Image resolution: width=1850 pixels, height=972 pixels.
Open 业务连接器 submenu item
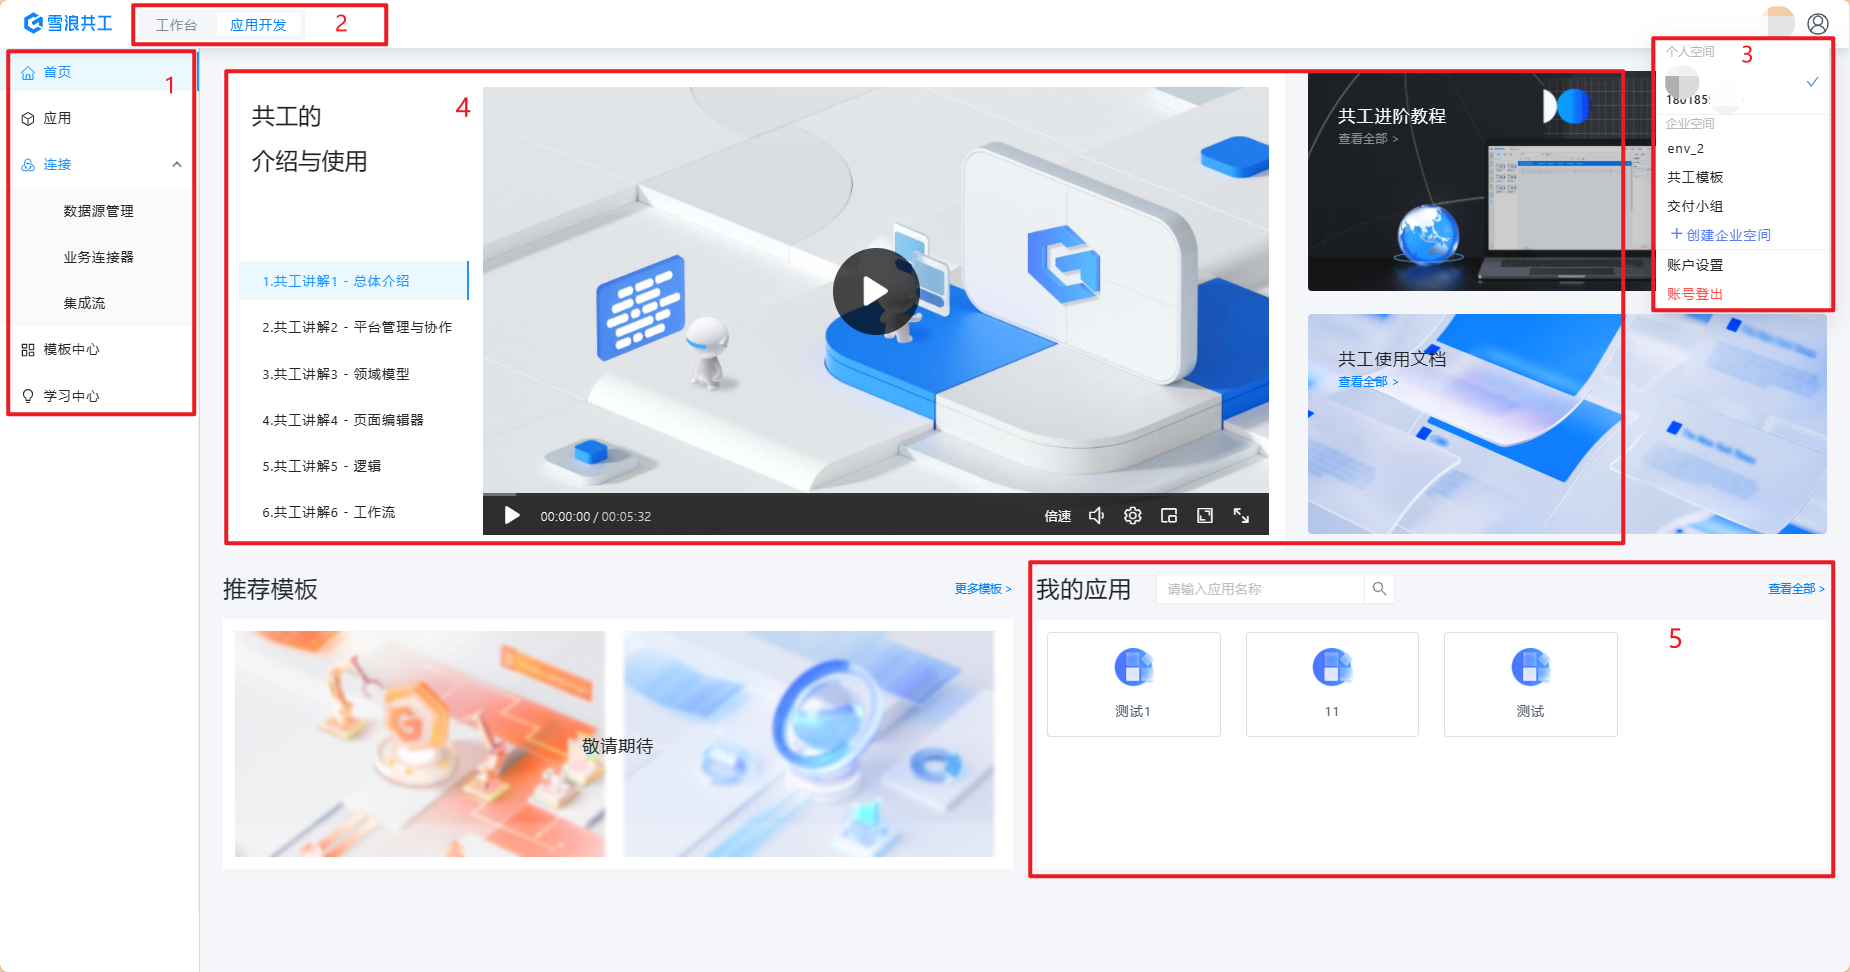tap(100, 257)
